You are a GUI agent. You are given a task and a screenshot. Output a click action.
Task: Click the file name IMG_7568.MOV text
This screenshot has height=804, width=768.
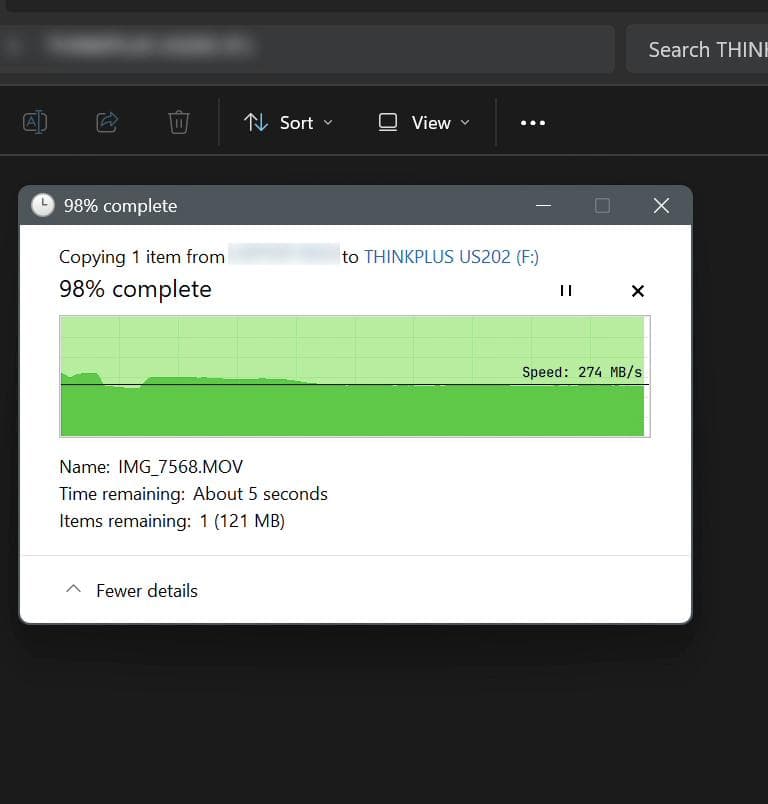click(180, 467)
